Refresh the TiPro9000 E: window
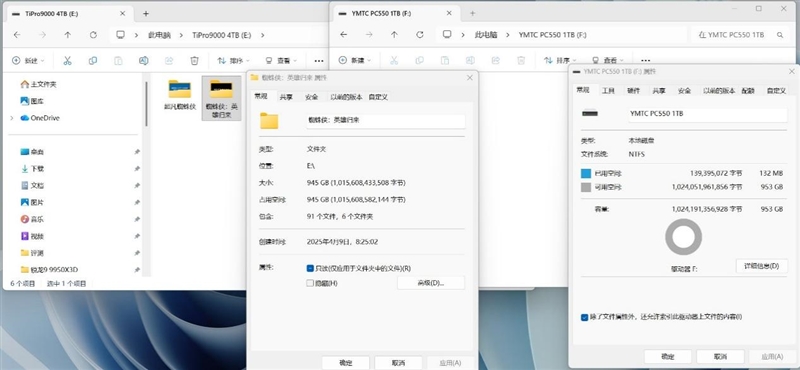The image size is (800, 370). point(93,35)
